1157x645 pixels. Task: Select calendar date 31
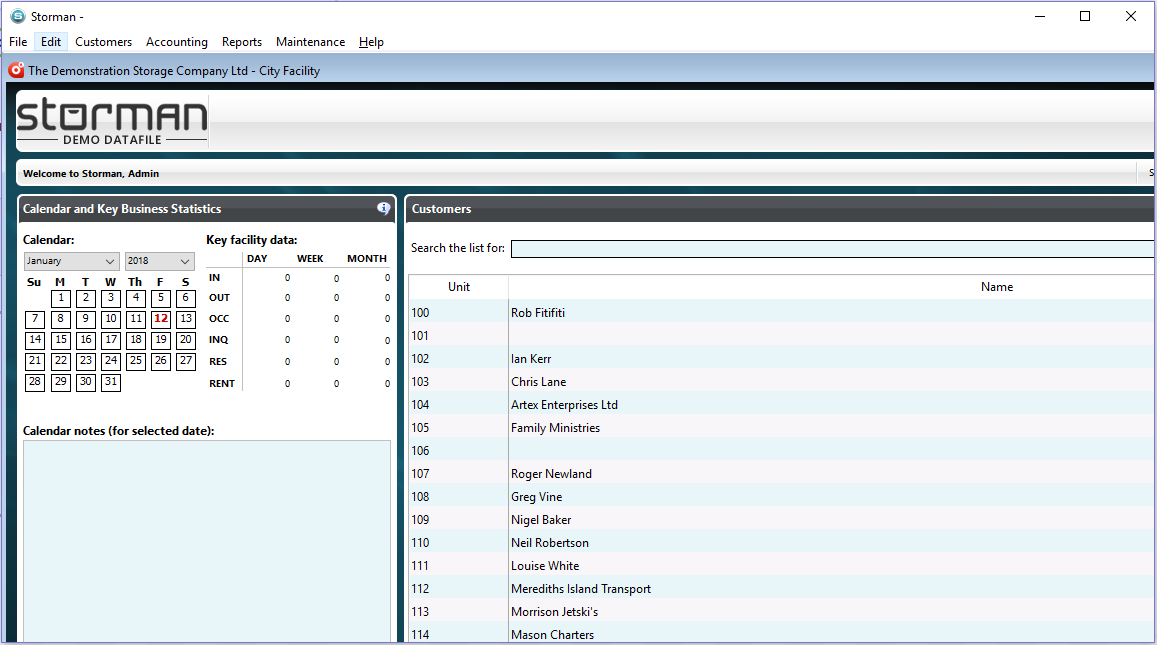click(111, 382)
